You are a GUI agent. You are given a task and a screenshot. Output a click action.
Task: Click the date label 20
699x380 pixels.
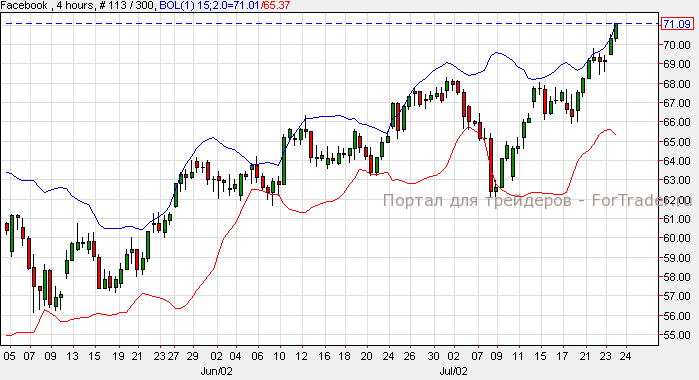coord(366,356)
